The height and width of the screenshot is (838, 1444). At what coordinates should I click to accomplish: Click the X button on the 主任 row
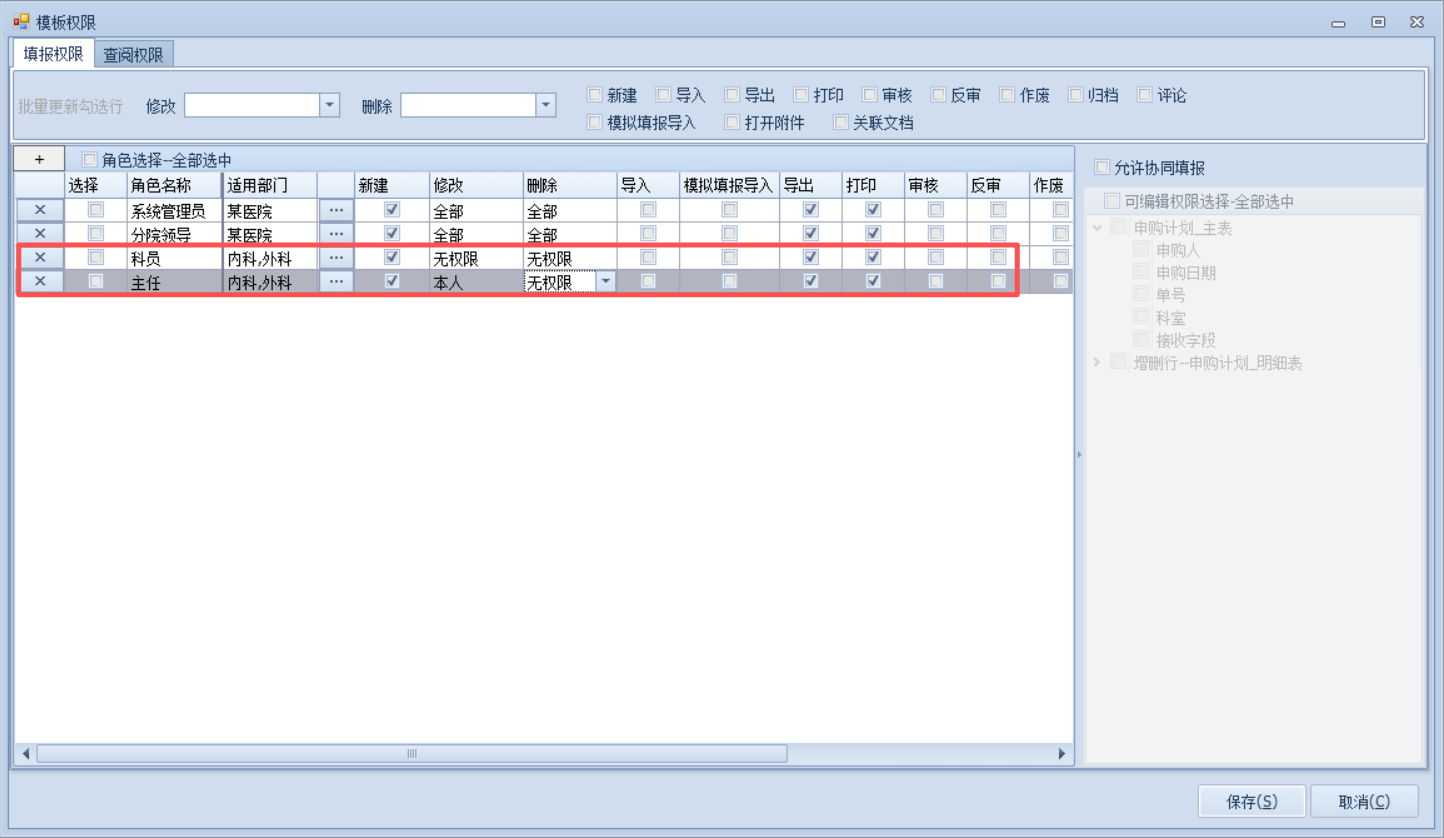(40, 281)
